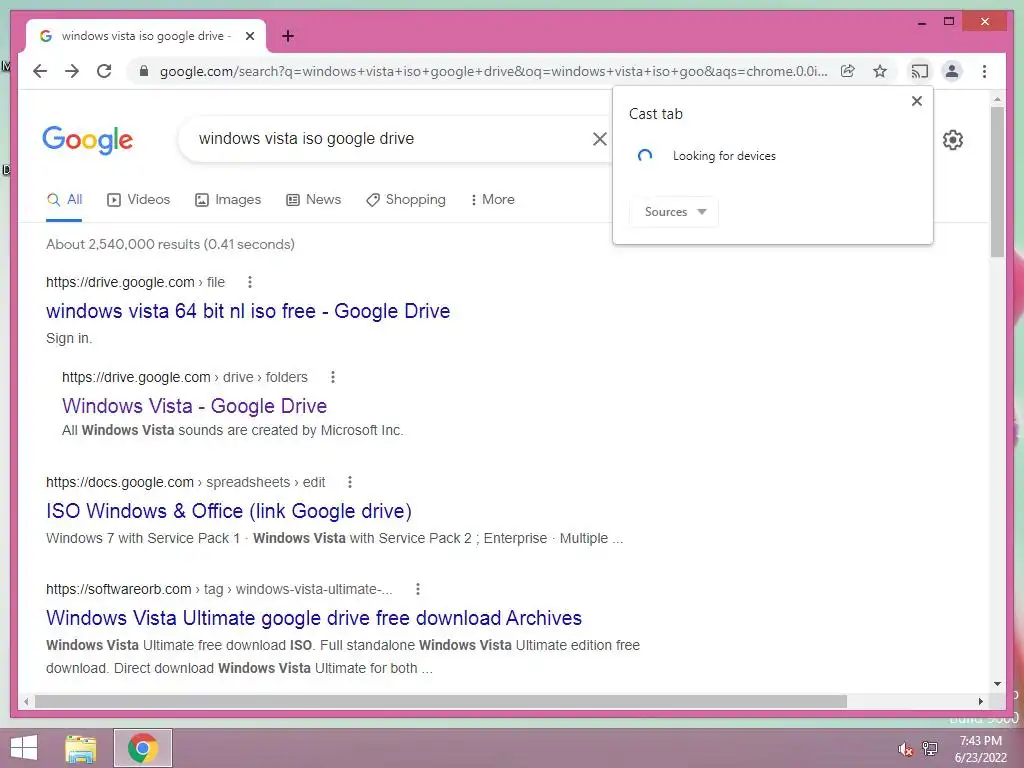Open File Explorer from taskbar
Viewport: 1024px width, 768px height.
click(81, 748)
